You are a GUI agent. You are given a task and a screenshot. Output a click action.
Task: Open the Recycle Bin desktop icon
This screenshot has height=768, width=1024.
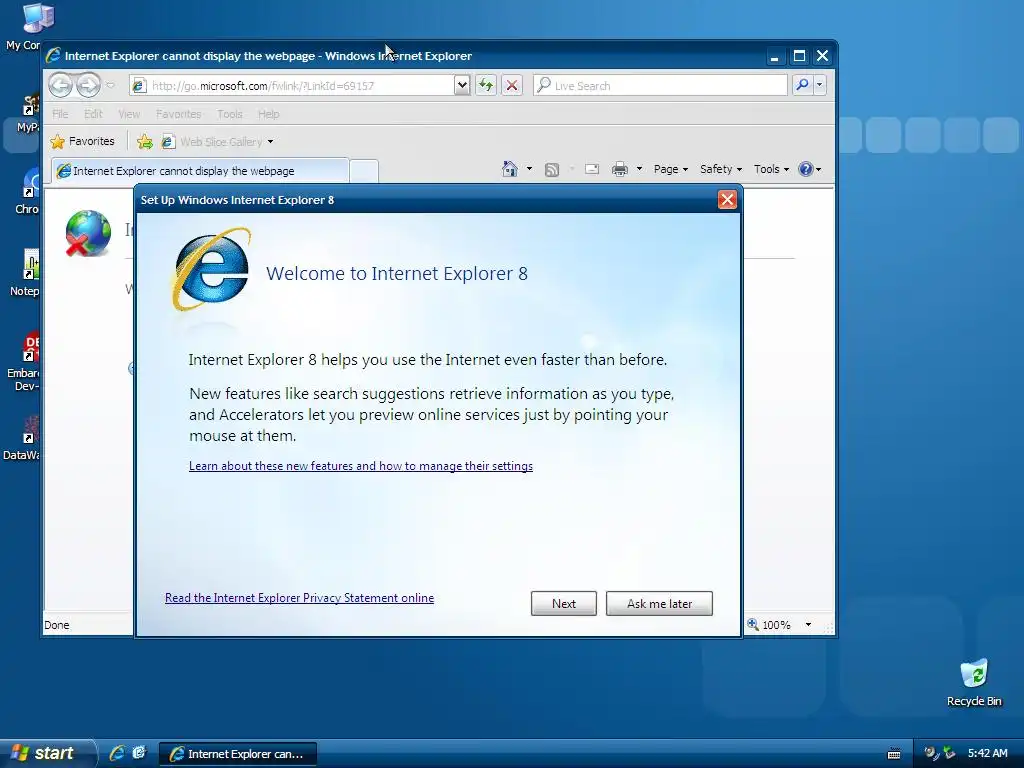[974, 683]
